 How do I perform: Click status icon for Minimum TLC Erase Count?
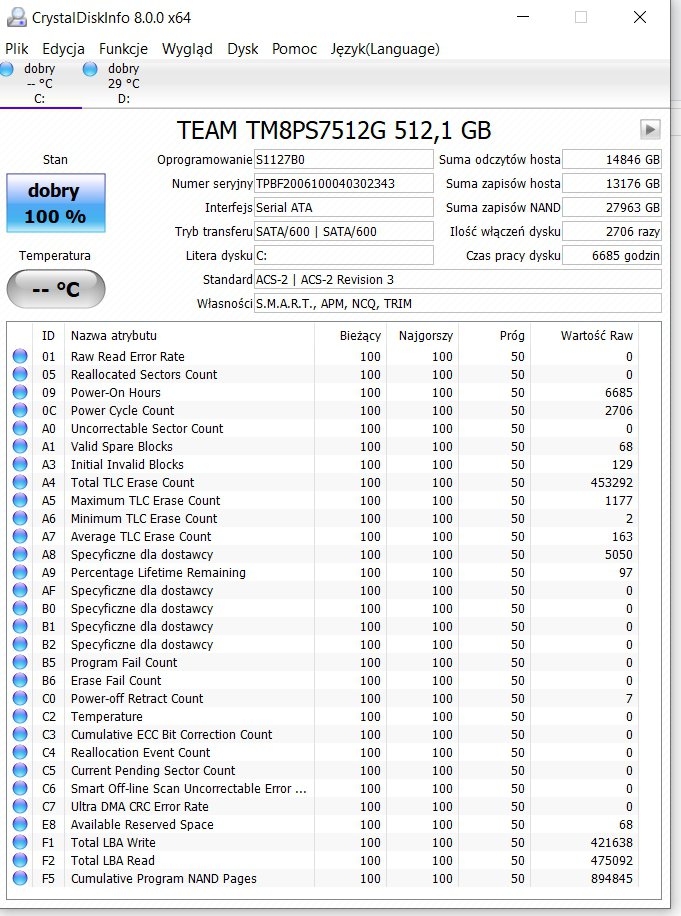coord(20,518)
